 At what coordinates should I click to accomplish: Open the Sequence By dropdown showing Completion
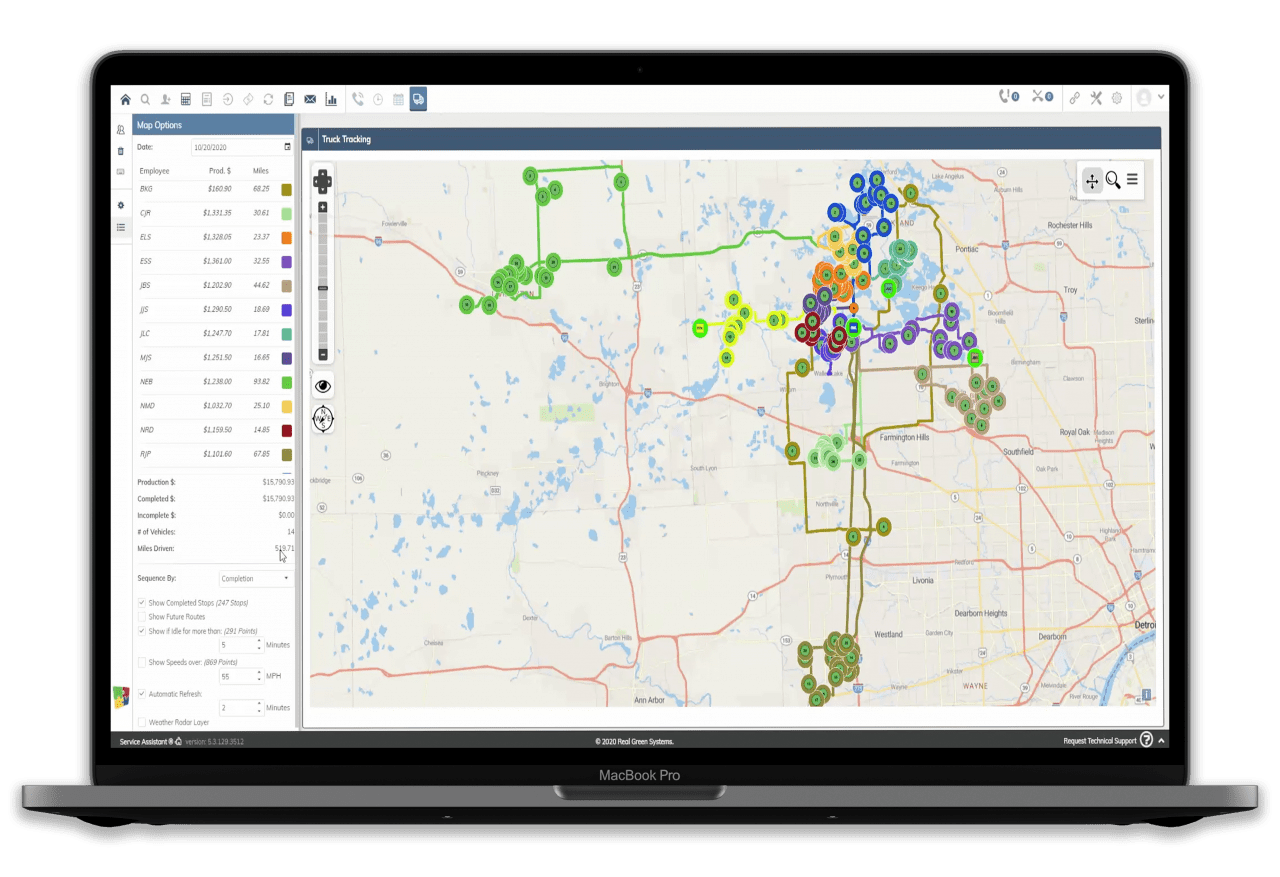254,577
